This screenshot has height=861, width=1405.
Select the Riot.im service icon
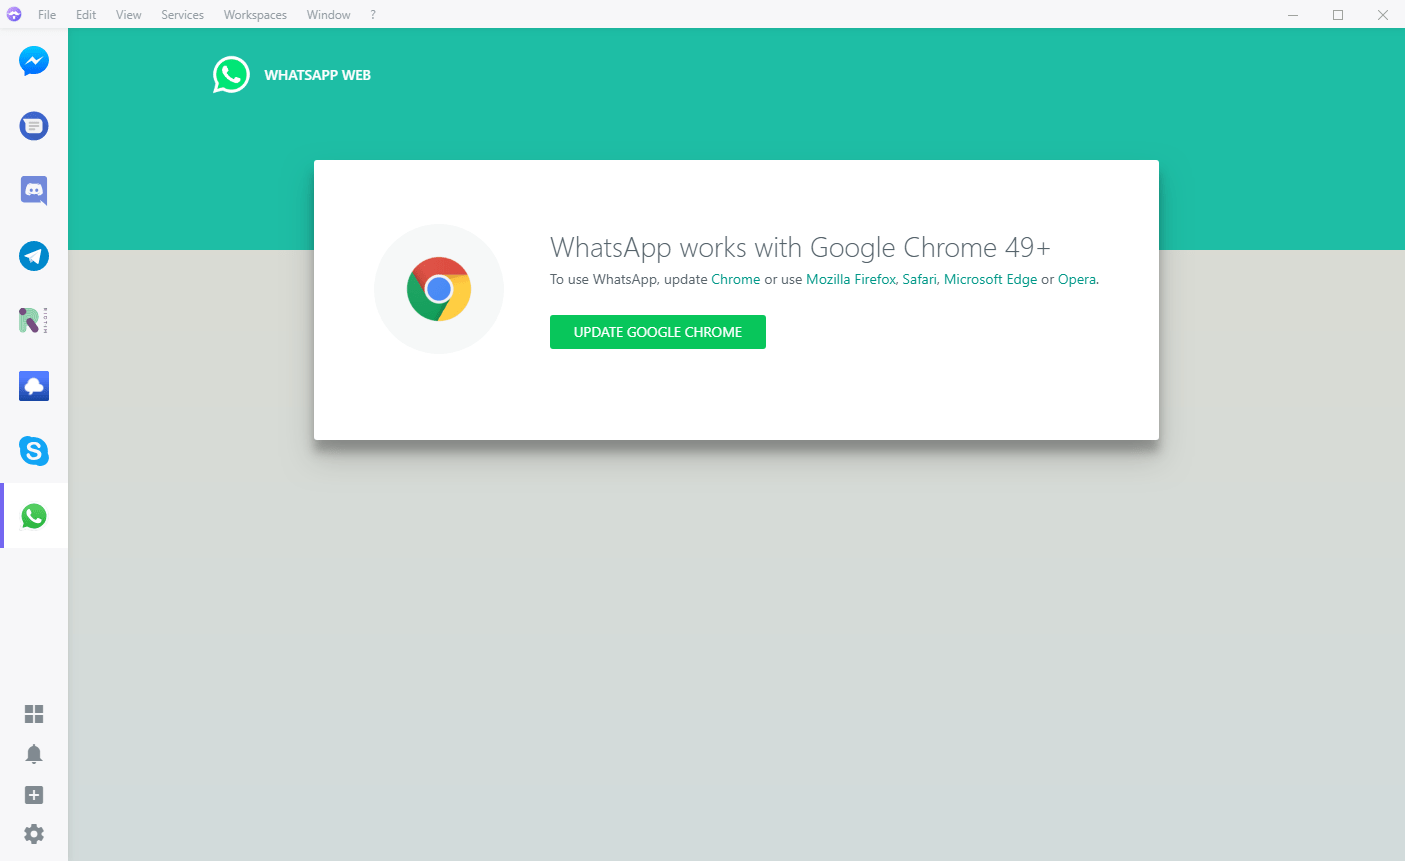click(34, 321)
